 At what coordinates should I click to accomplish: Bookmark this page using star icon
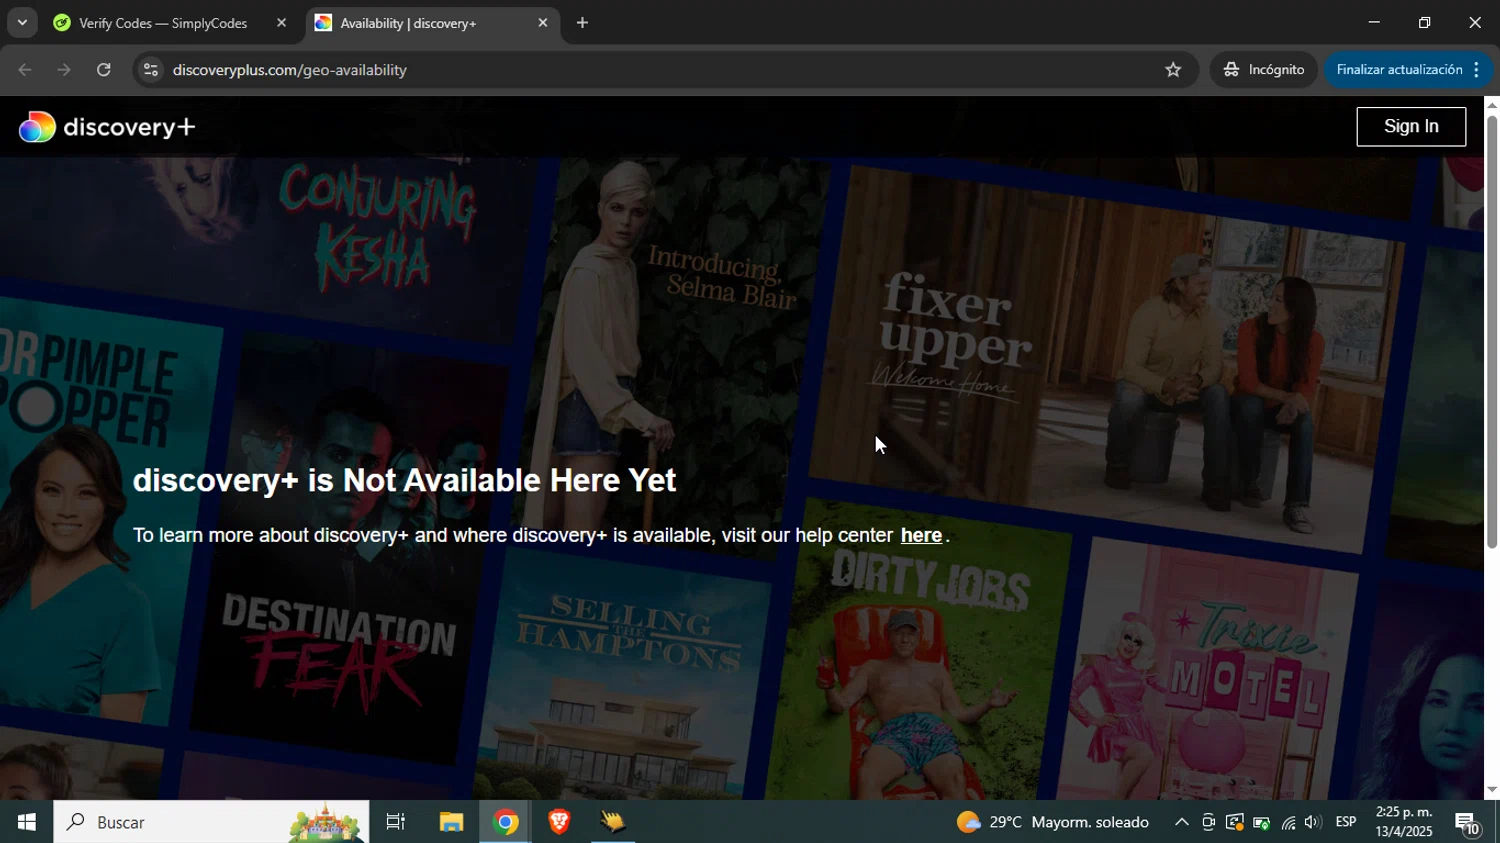(x=1173, y=70)
